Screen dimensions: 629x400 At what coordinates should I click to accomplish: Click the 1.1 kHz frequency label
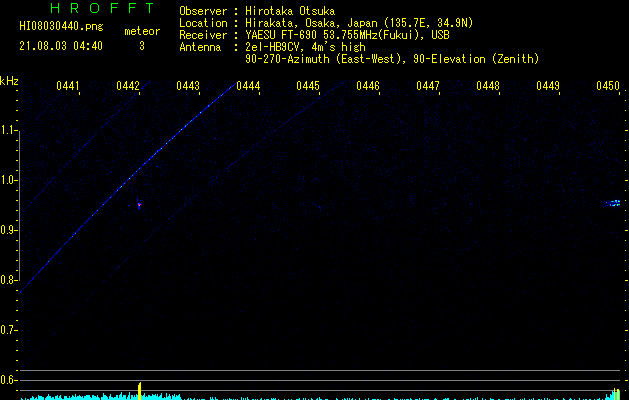[8, 130]
